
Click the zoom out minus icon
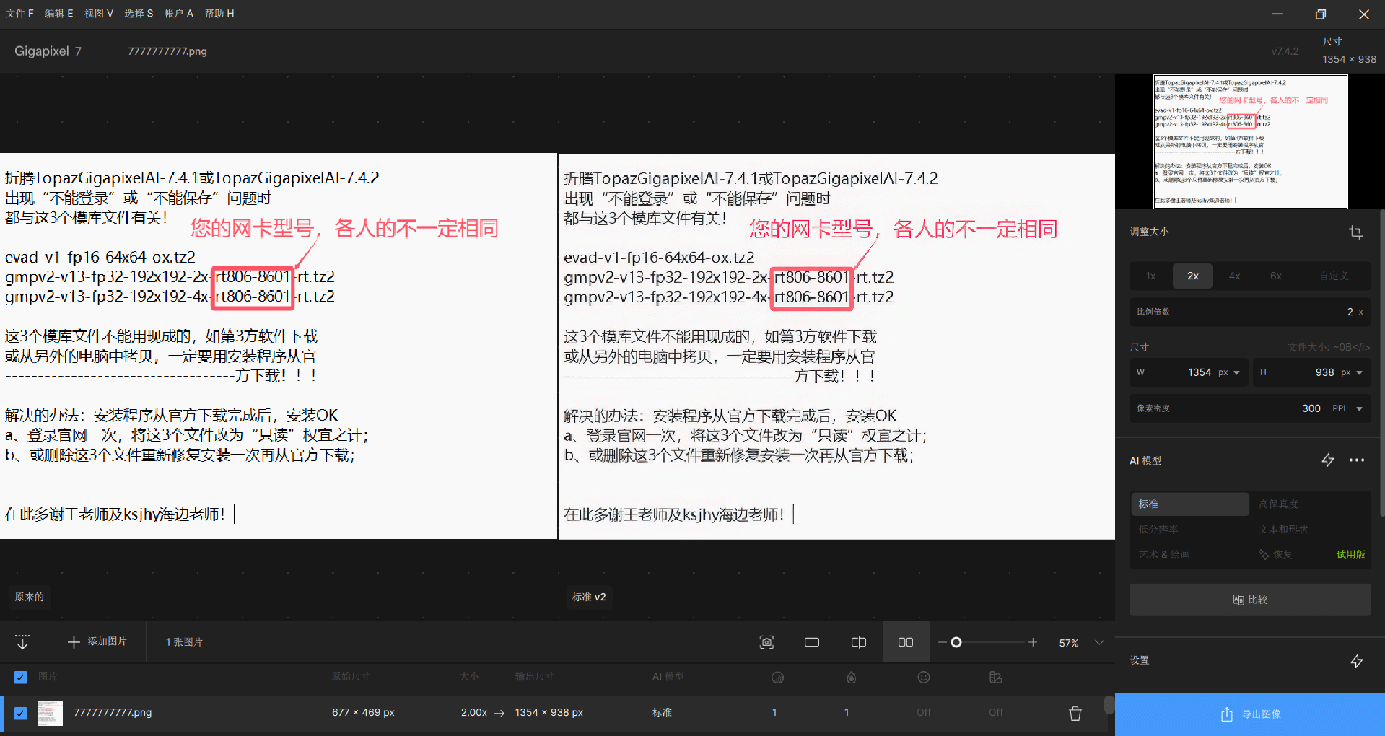pos(942,642)
